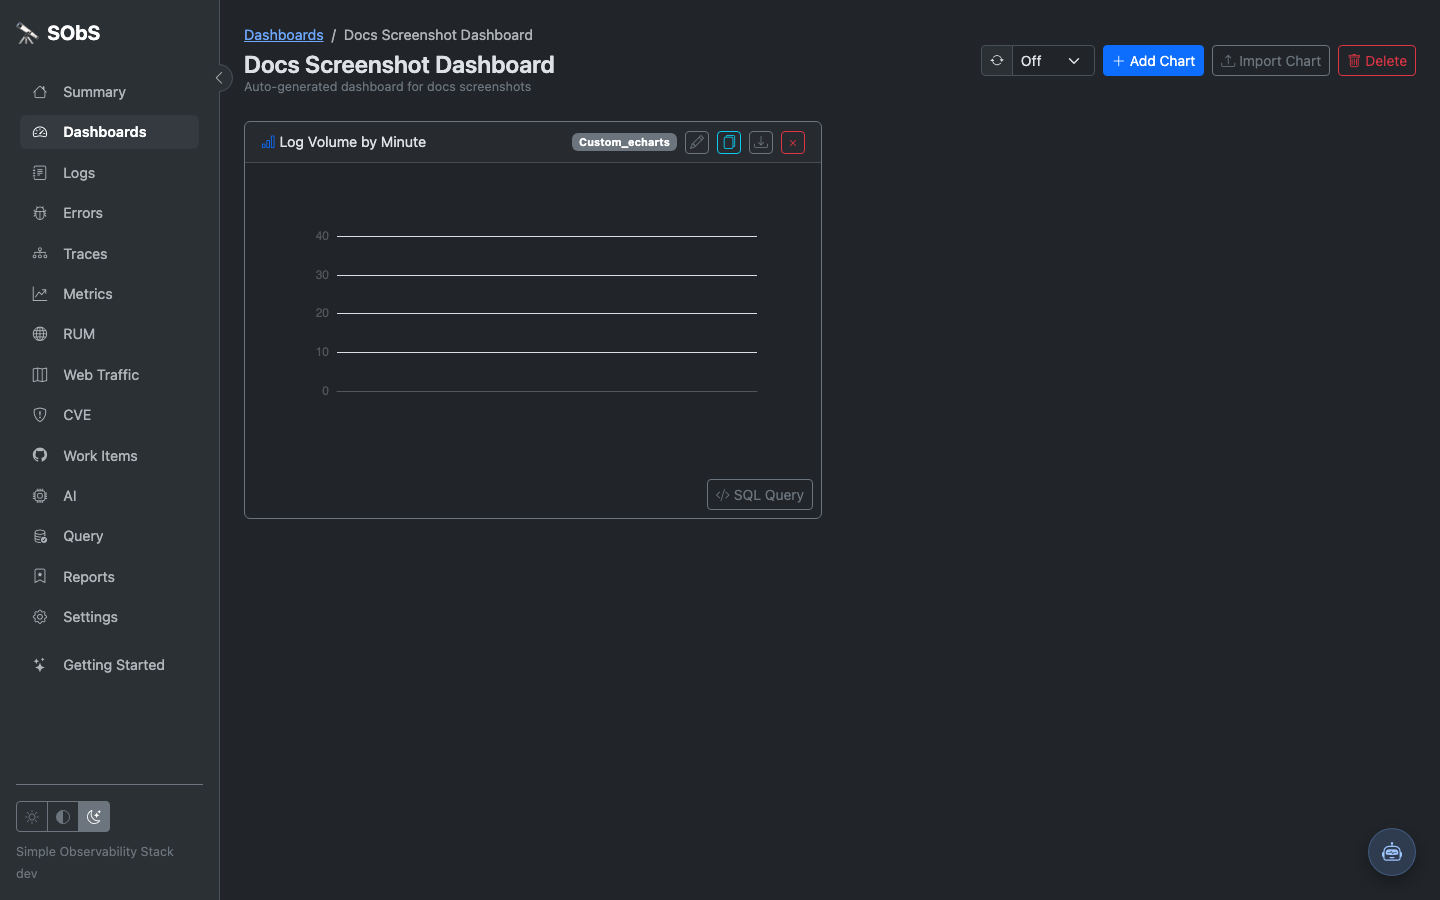Click the Metrics line-chart icon
Viewport: 1440px width, 900px height.
(40, 294)
